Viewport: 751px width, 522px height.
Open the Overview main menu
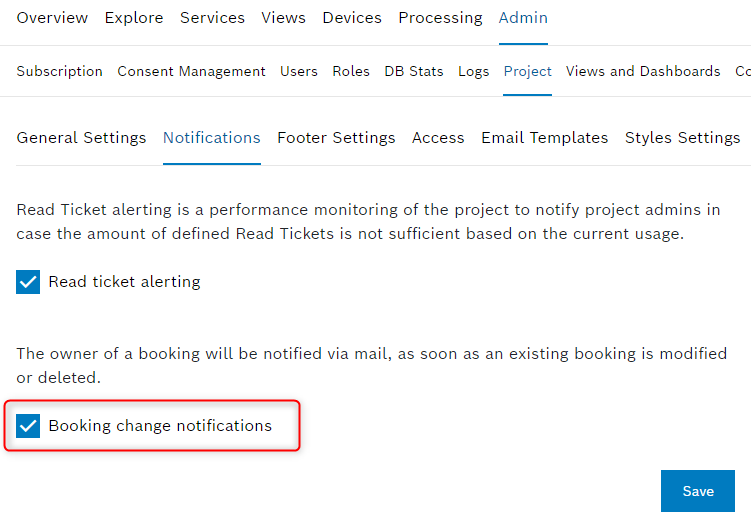pyautogui.click(x=52, y=18)
